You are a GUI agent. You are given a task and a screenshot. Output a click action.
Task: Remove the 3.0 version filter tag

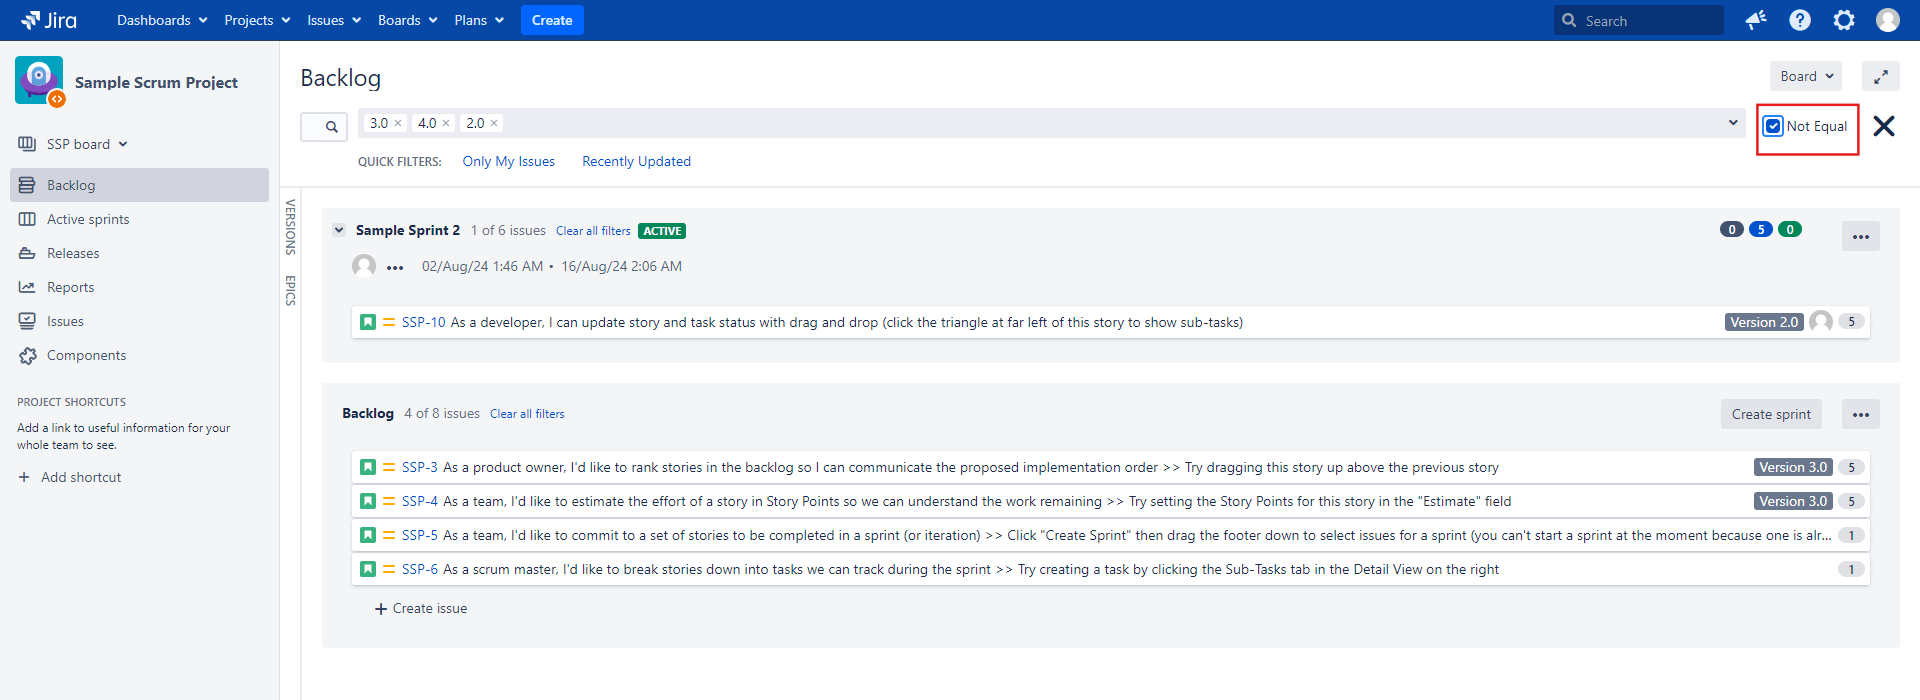click(398, 123)
